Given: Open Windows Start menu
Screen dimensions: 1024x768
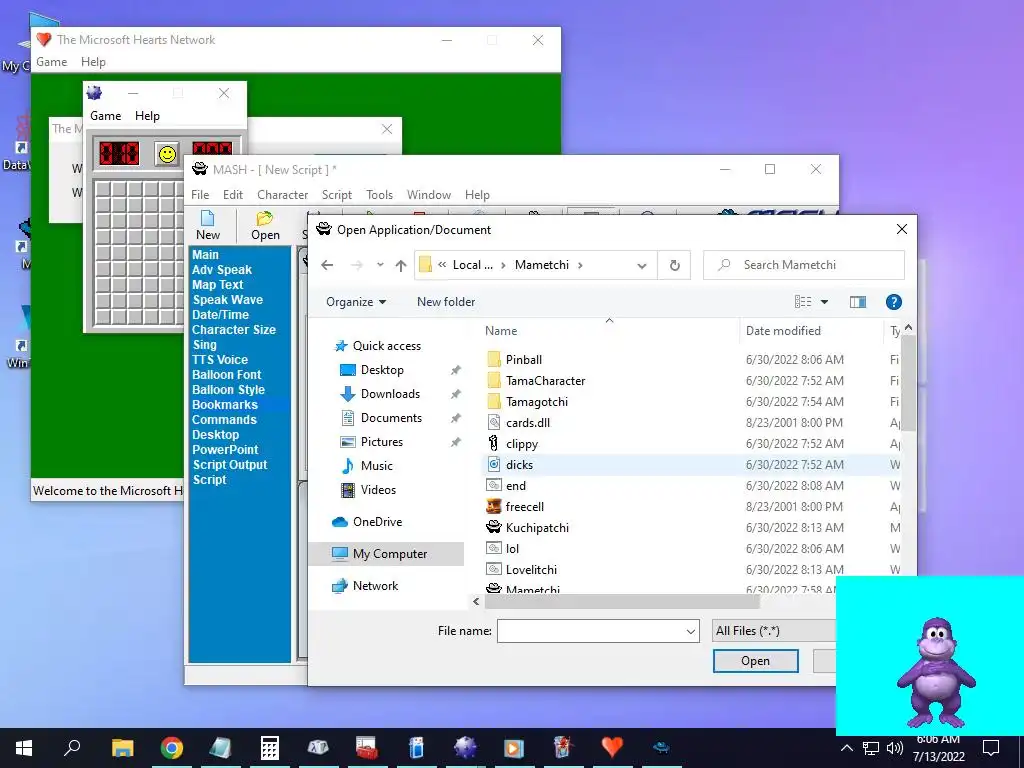Looking at the screenshot, I should 24,748.
